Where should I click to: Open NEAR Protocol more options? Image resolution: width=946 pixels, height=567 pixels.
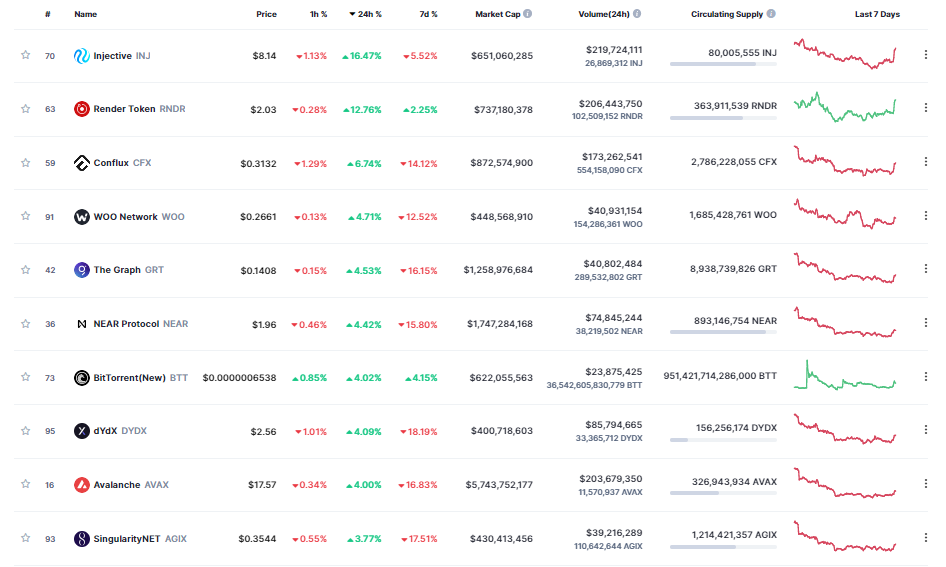[925, 323]
